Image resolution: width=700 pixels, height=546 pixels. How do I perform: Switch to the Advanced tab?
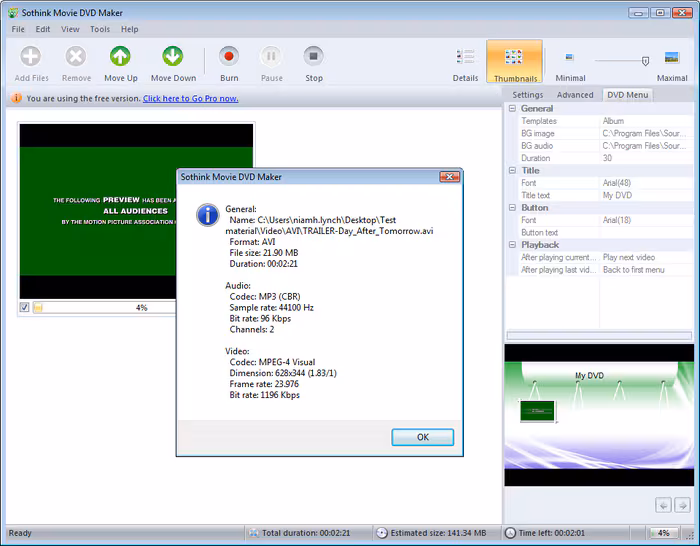(x=575, y=95)
